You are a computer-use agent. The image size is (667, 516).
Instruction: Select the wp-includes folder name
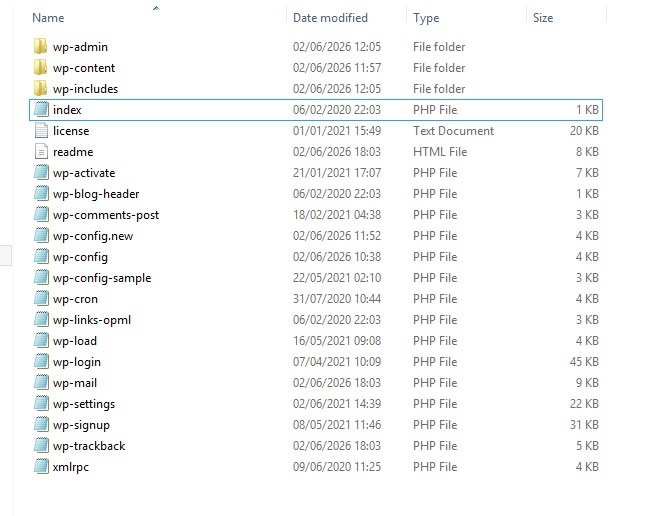85,89
